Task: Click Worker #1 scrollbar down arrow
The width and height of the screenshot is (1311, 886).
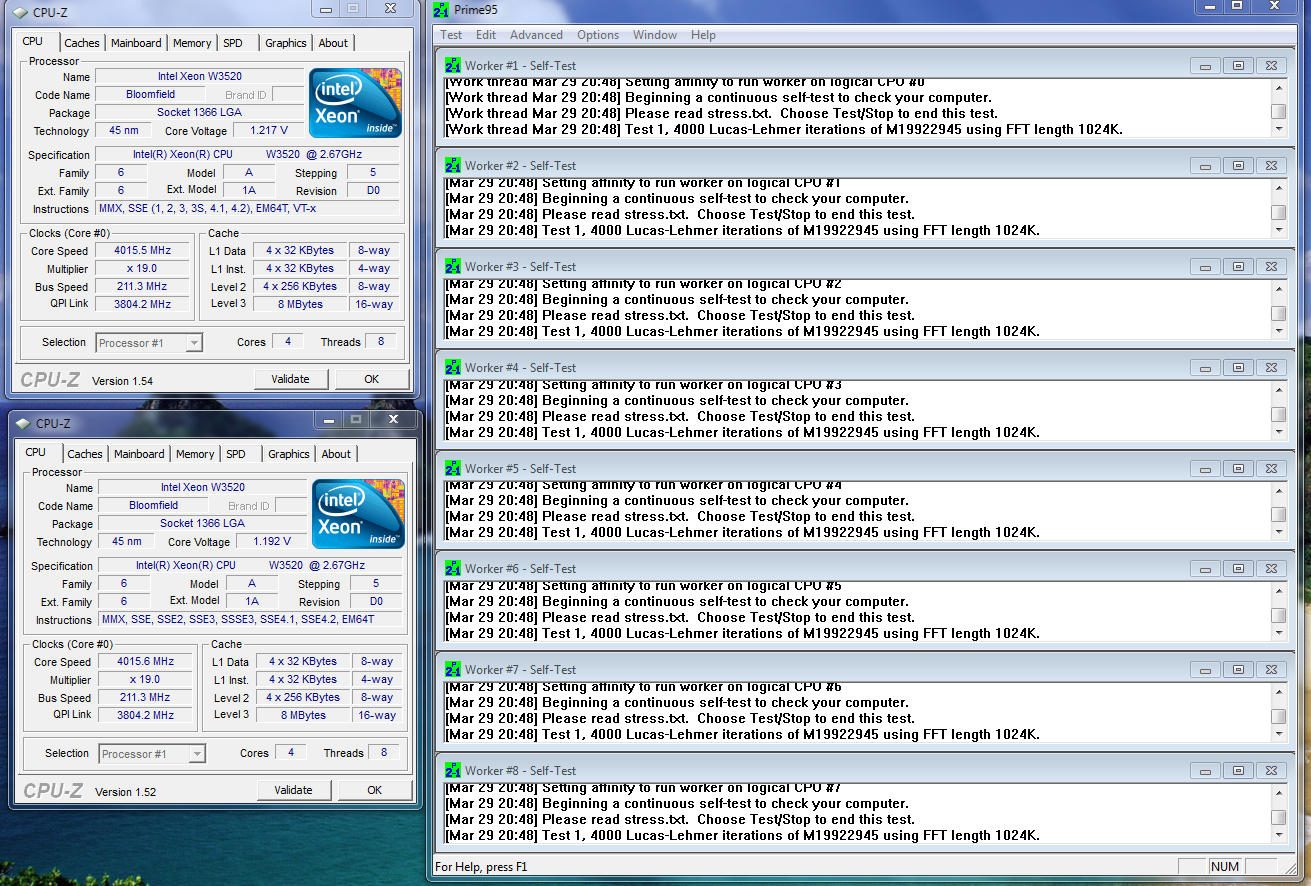Action: [1279, 129]
